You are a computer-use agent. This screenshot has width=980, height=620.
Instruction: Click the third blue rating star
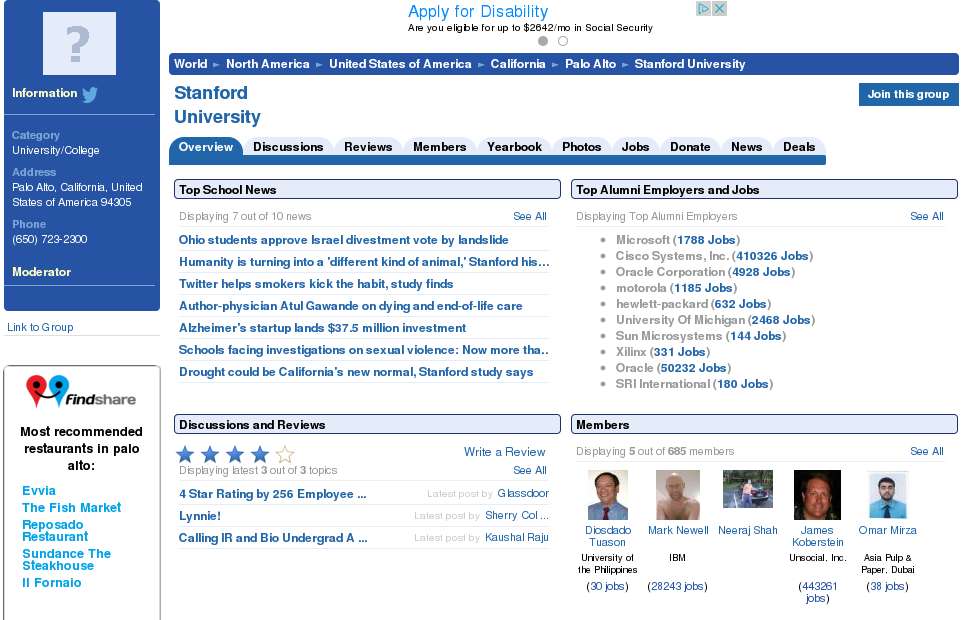pyautogui.click(x=235, y=454)
